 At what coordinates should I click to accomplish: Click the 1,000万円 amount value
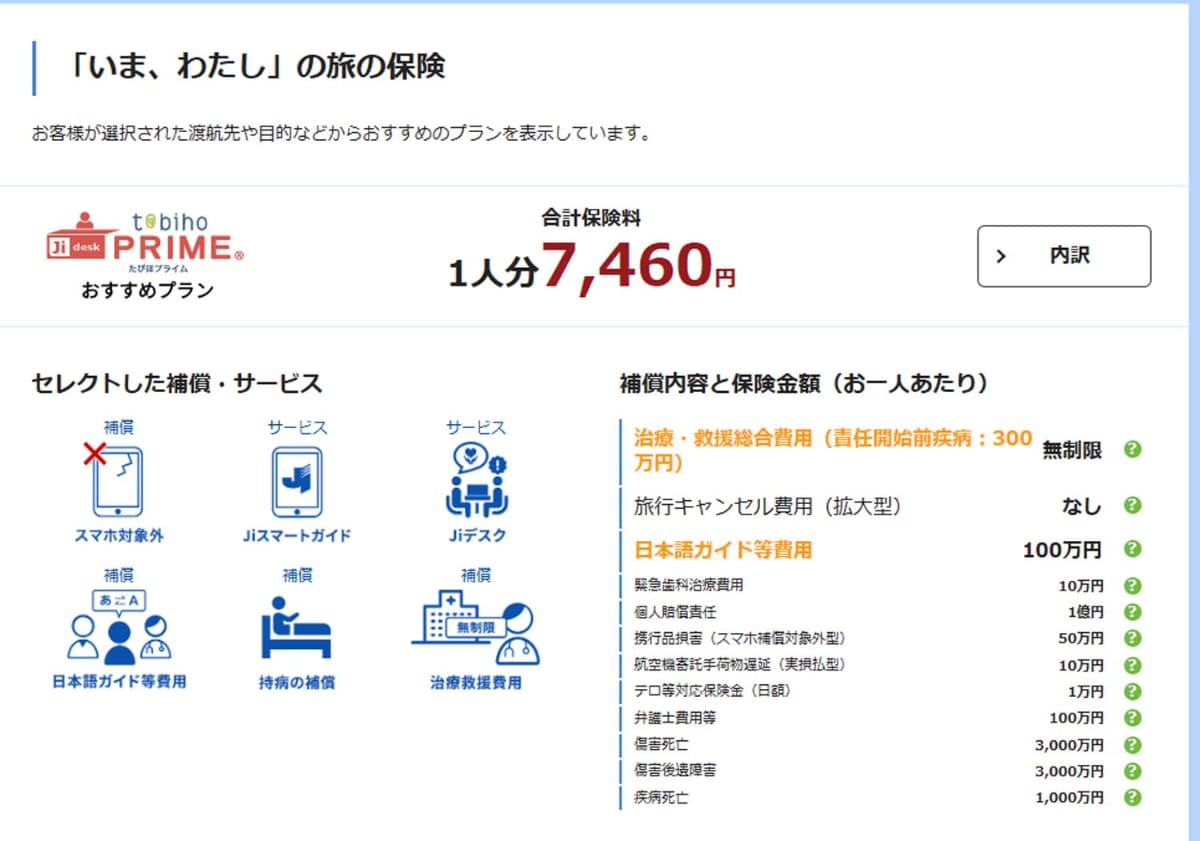[1069, 798]
